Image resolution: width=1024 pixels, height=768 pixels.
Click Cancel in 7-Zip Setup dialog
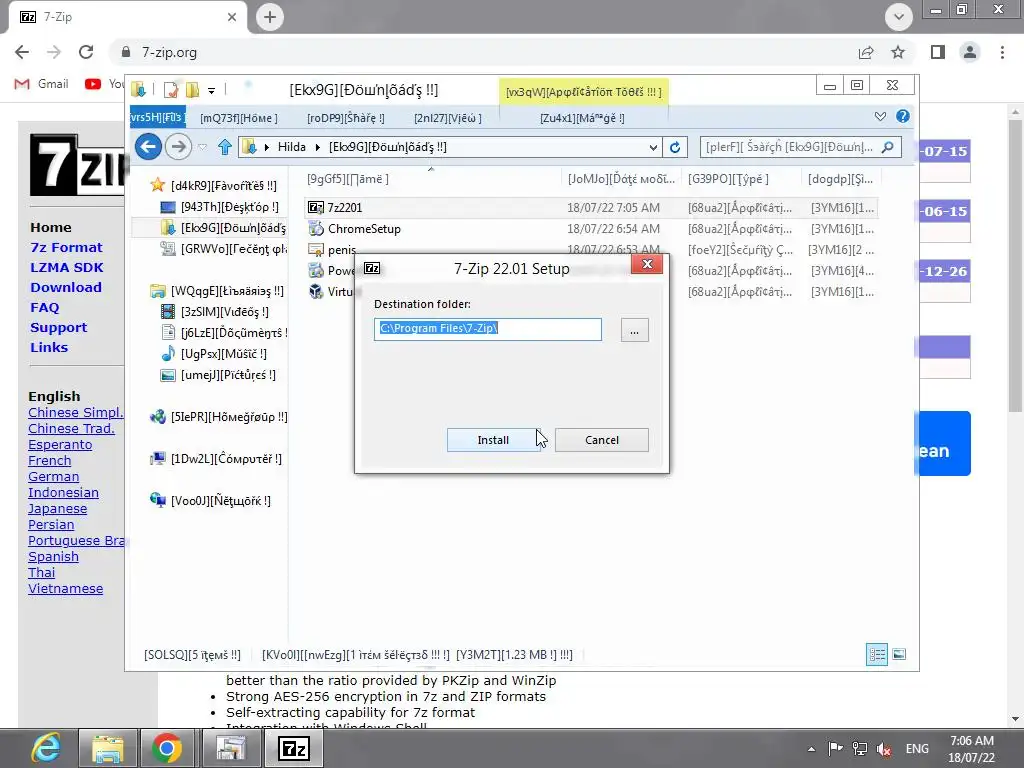coord(601,440)
